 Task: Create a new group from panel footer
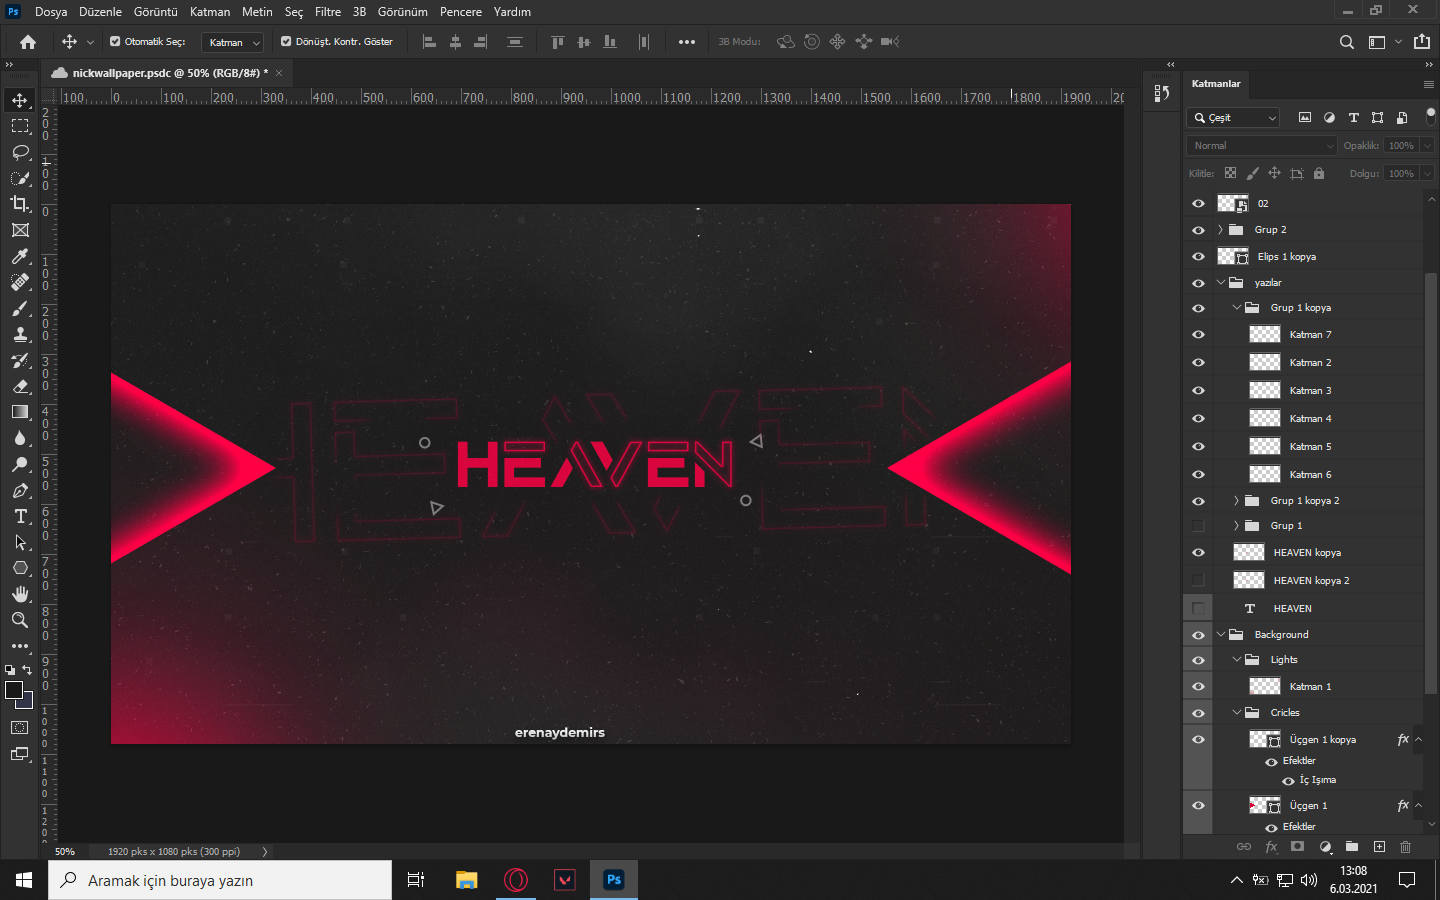point(1352,846)
